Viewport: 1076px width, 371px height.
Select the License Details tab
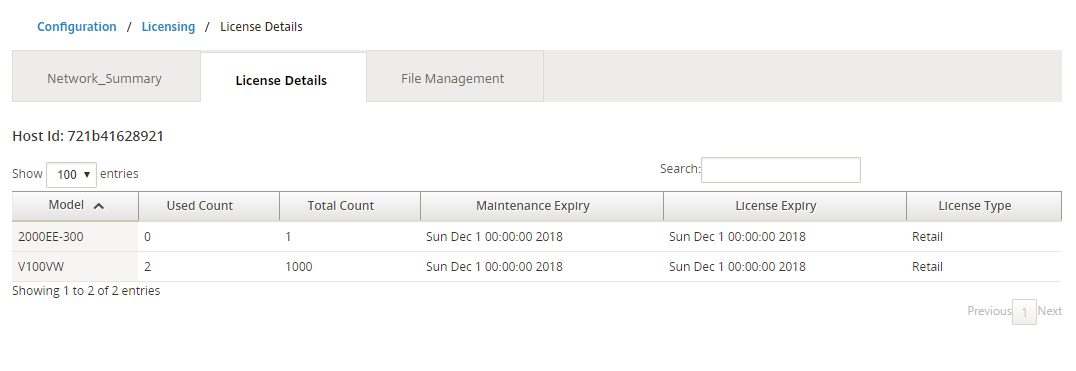tap(281, 80)
